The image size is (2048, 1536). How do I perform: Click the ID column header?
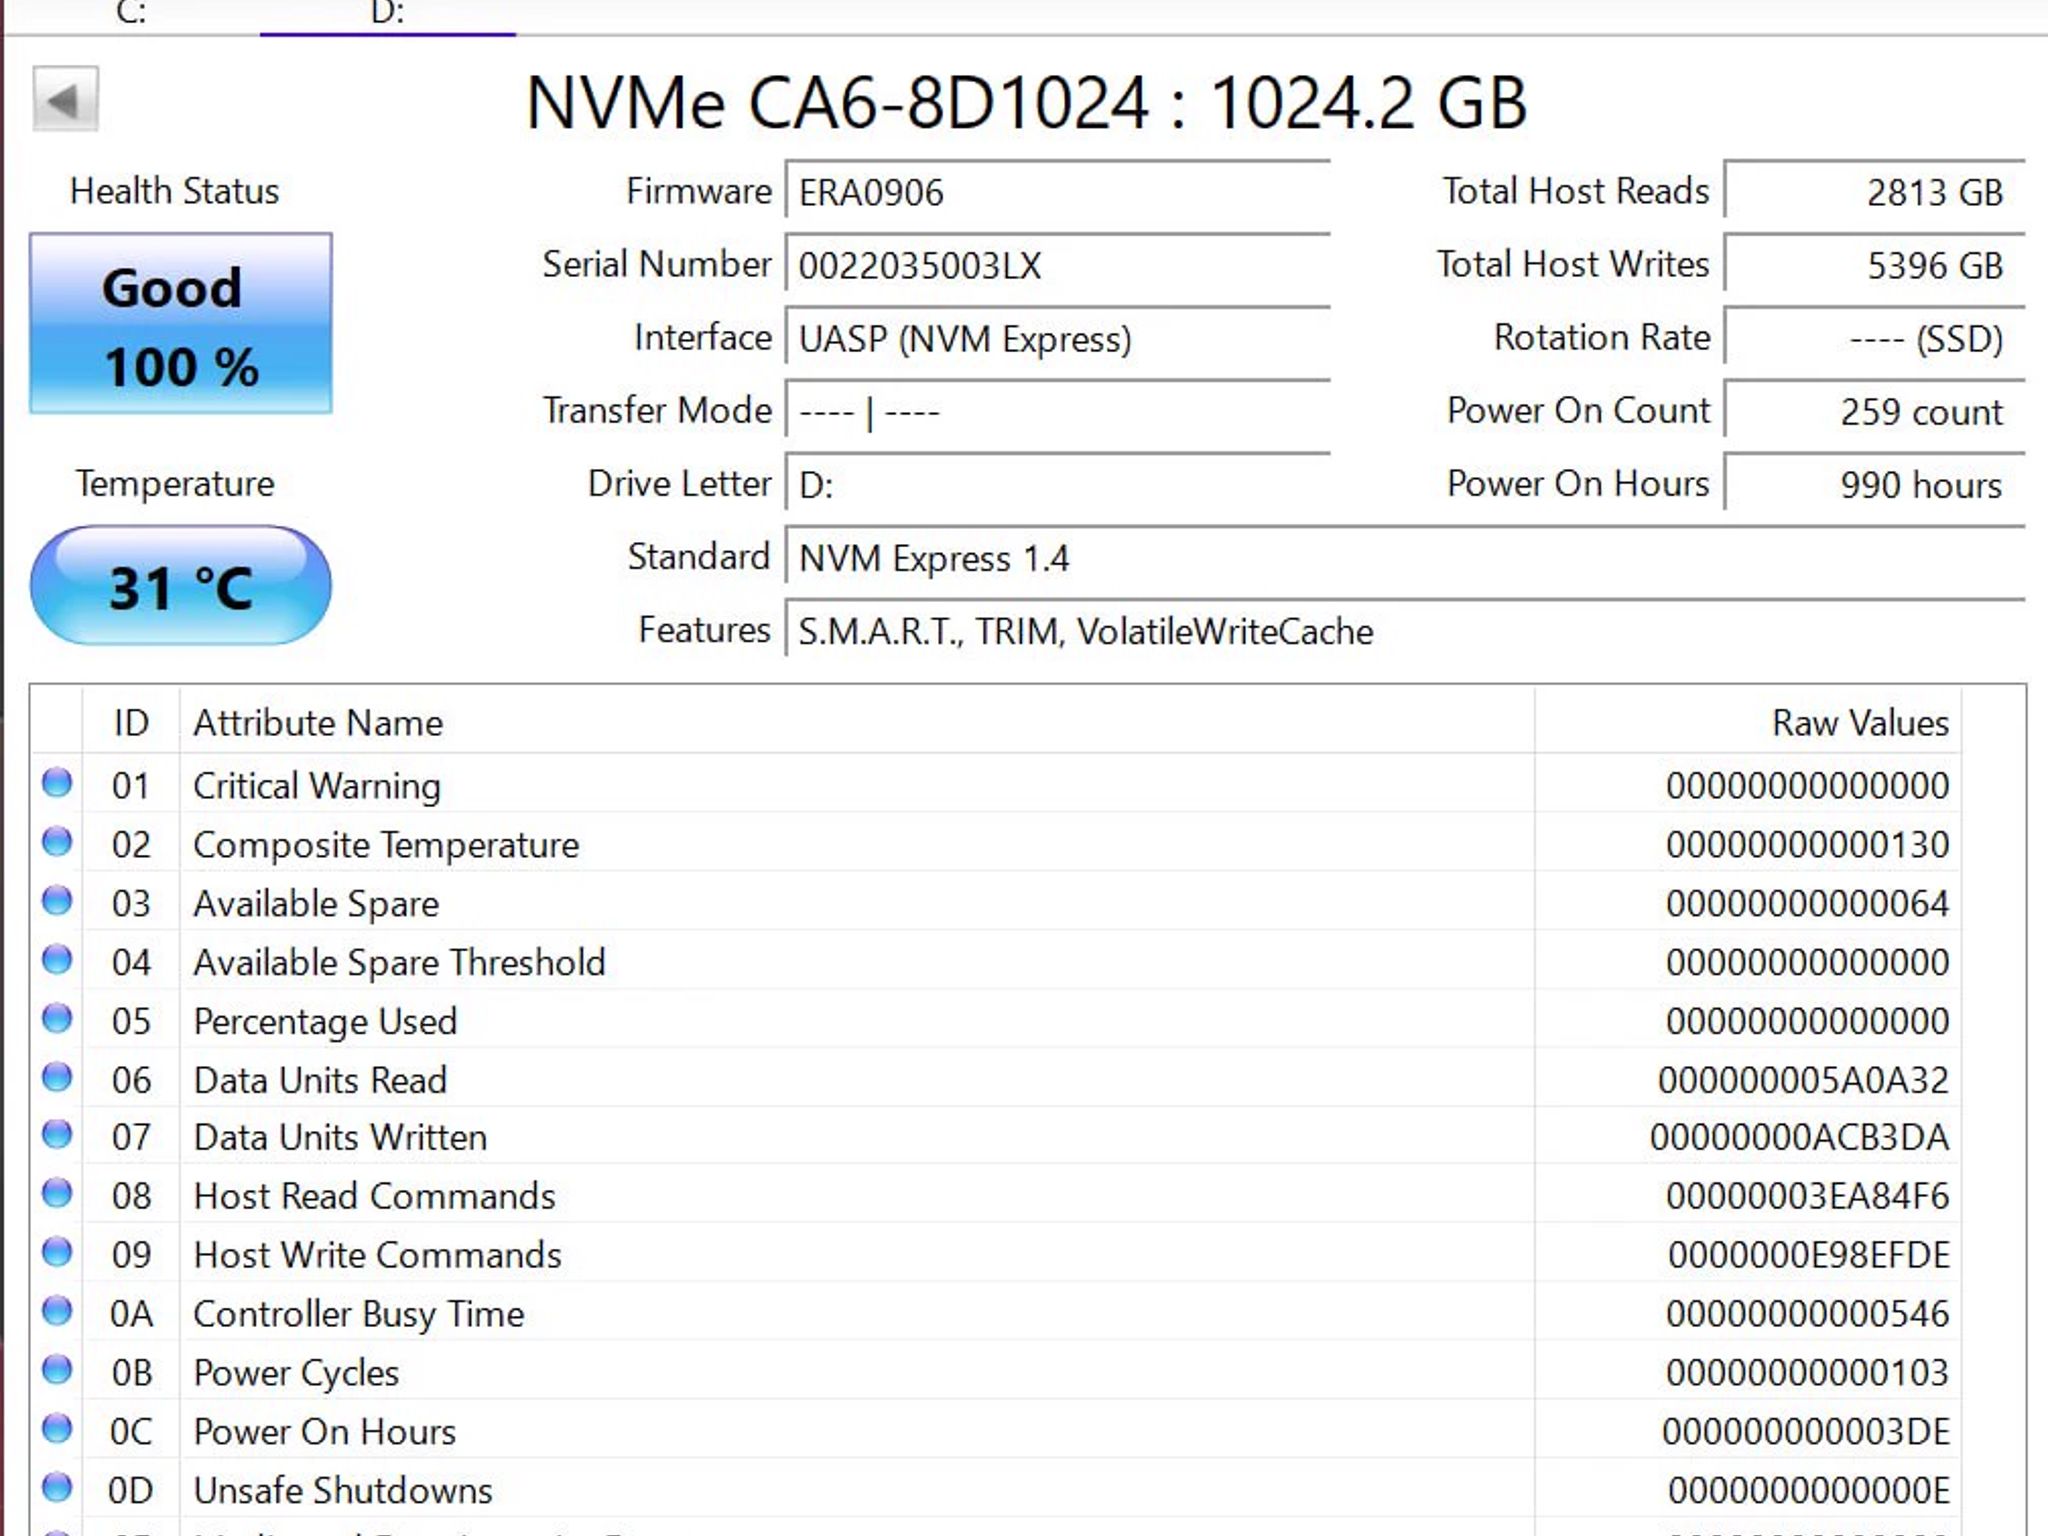(x=131, y=722)
